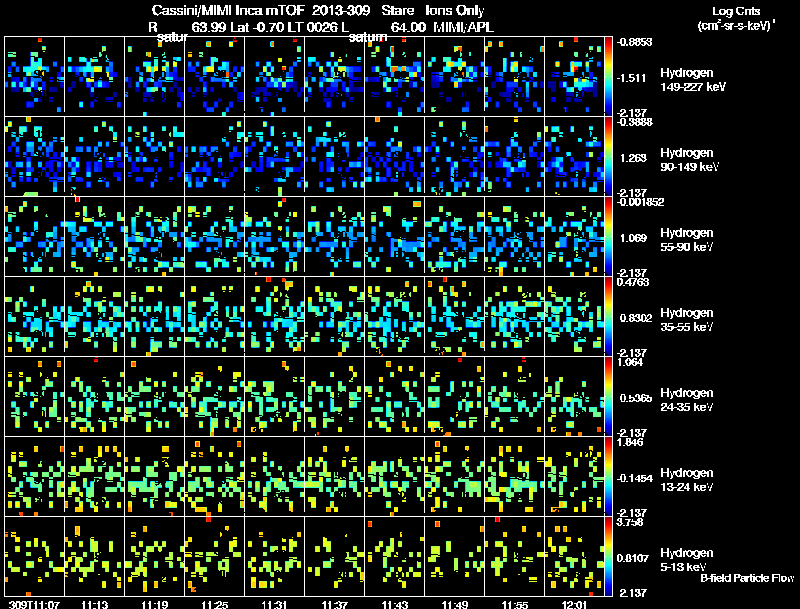Click the Cassini/MIMI Inca mTOF title
This screenshot has width=800, height=609.
tap(230, 9)
